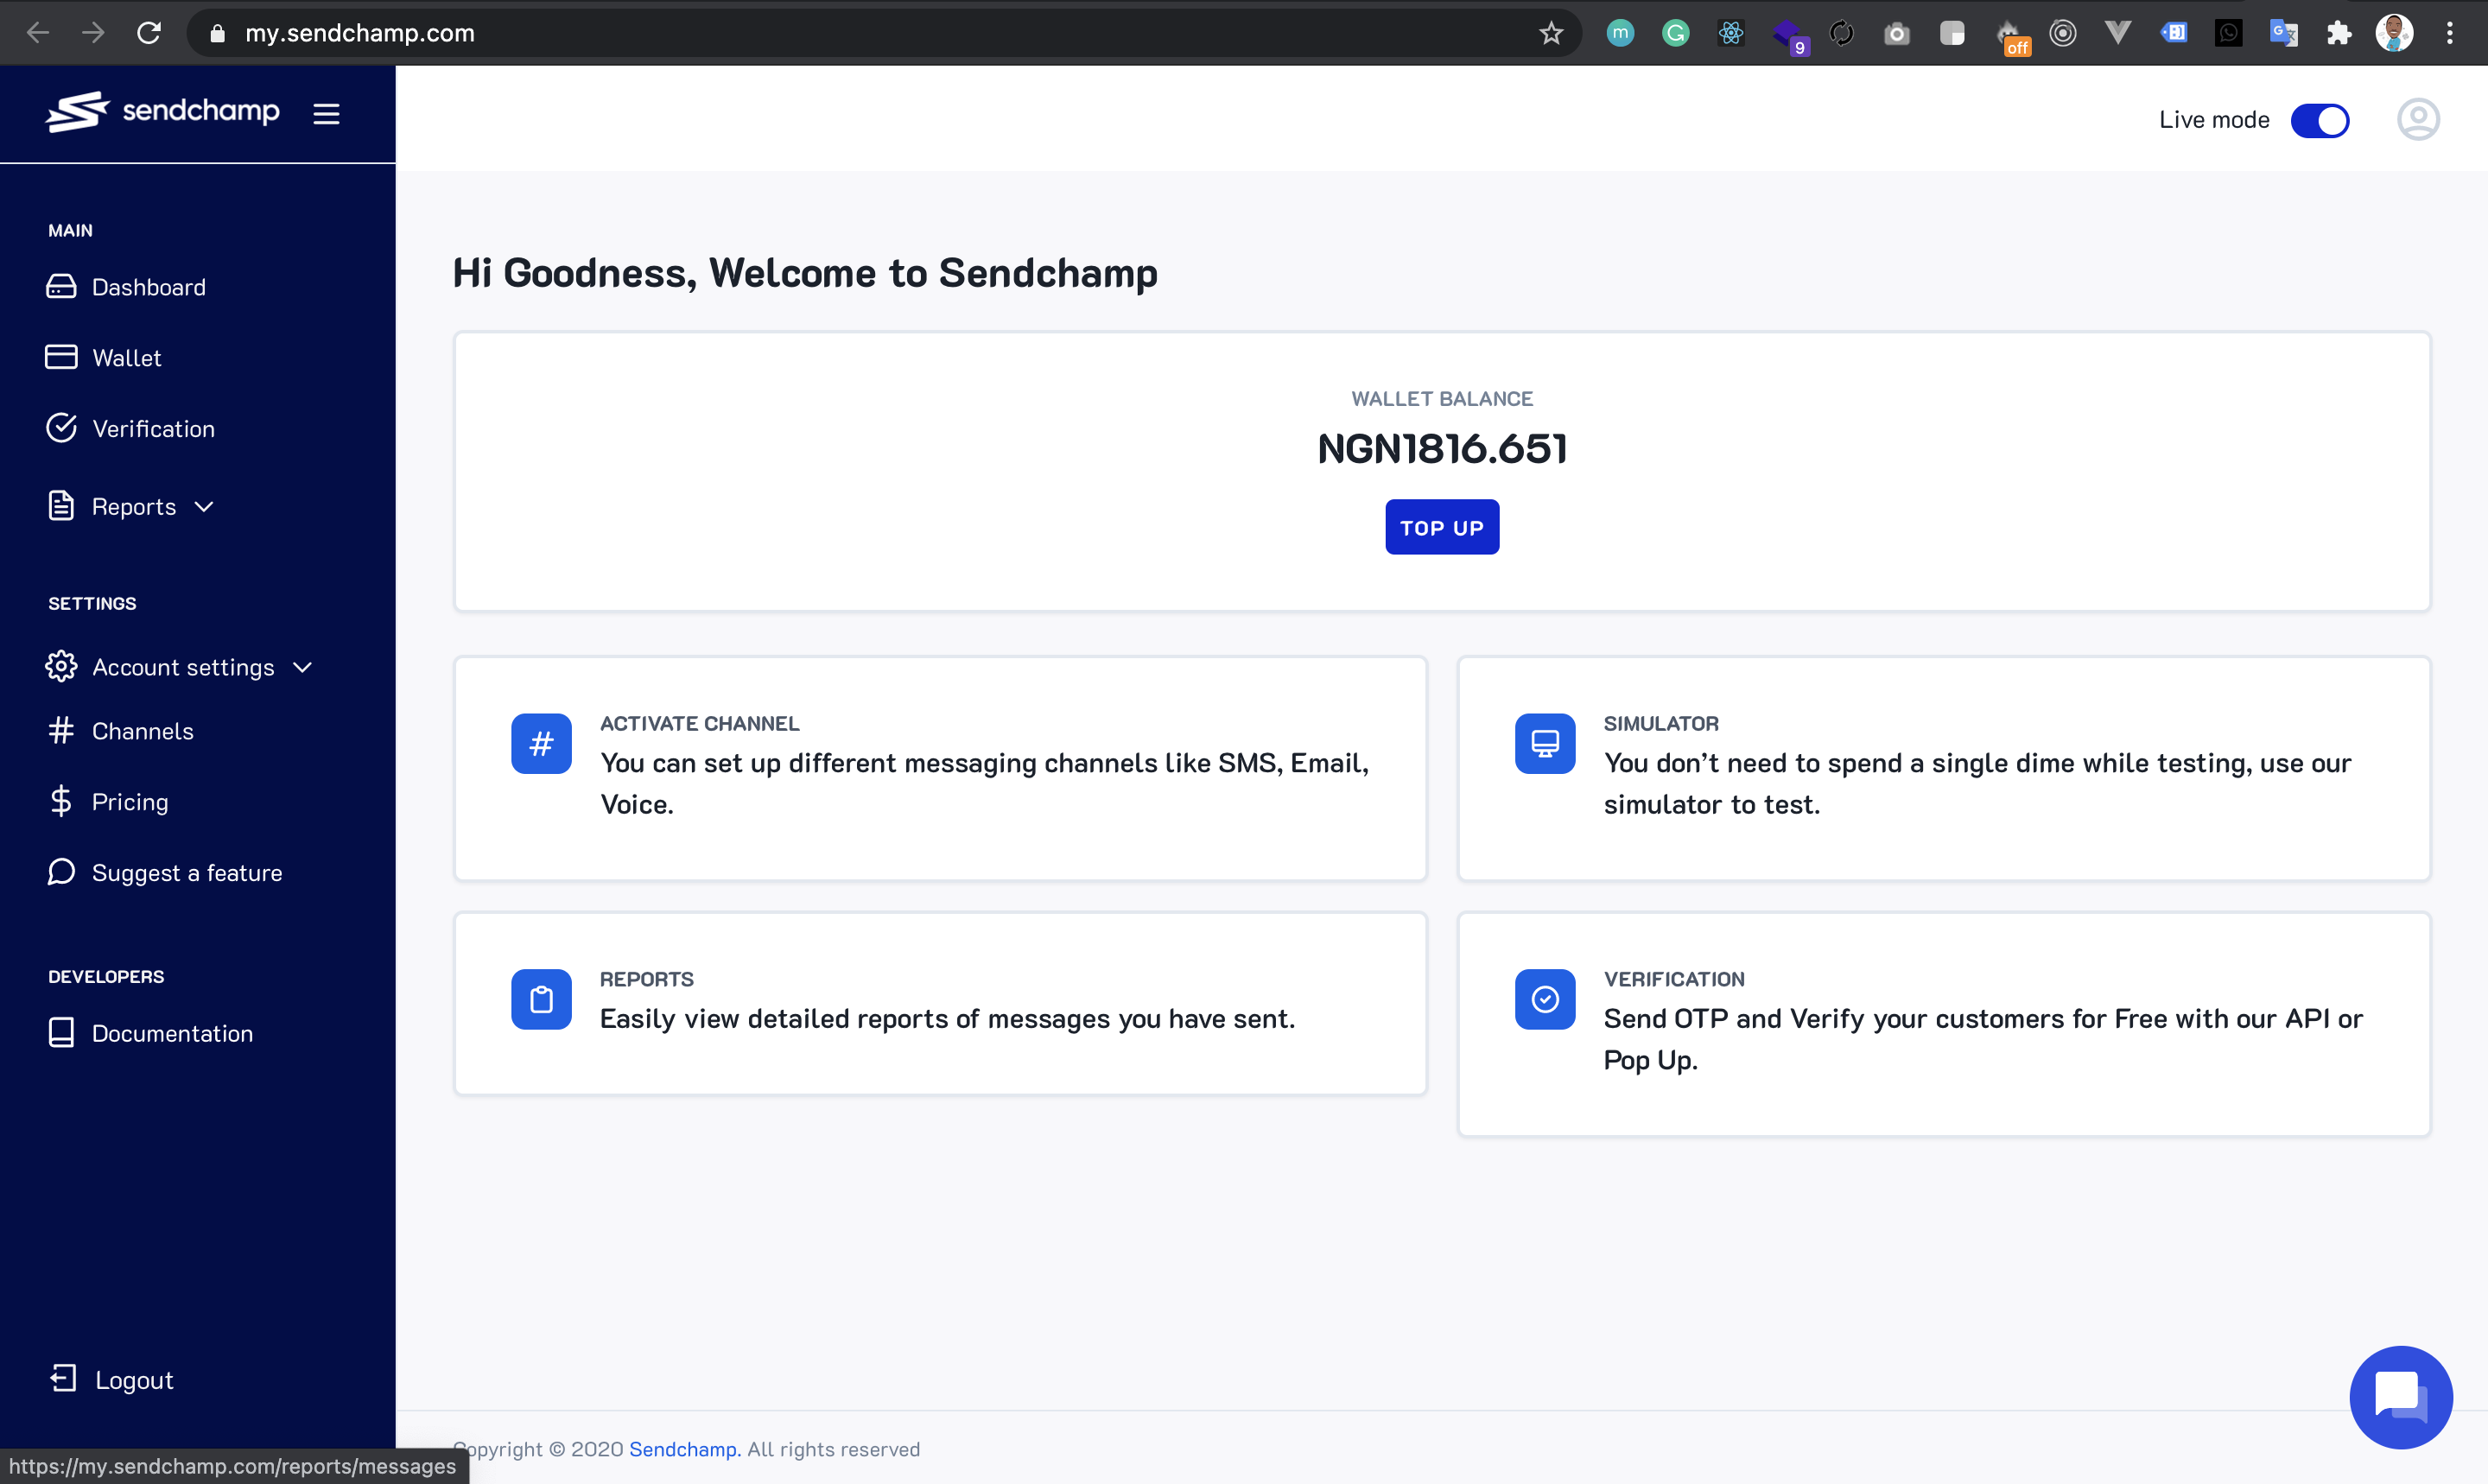Open the sidebar hamburger menu
Image resolution: width=2488 pixels, height=1484 pixels.
327,113
